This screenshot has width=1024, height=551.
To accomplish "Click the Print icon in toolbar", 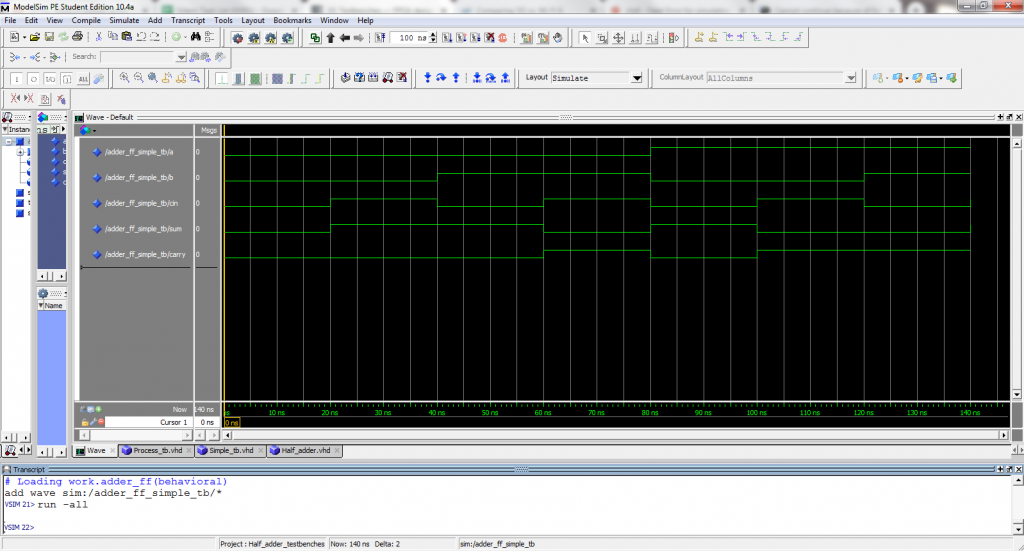I will 78,38.
